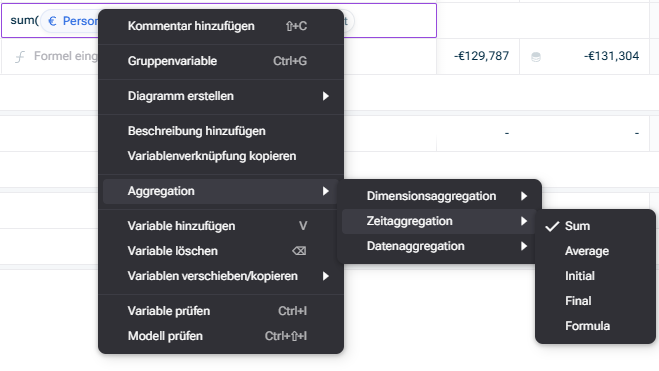Select 'Variable hinzufügen' menu entry

pyautogui.click(x=221, y=226)
